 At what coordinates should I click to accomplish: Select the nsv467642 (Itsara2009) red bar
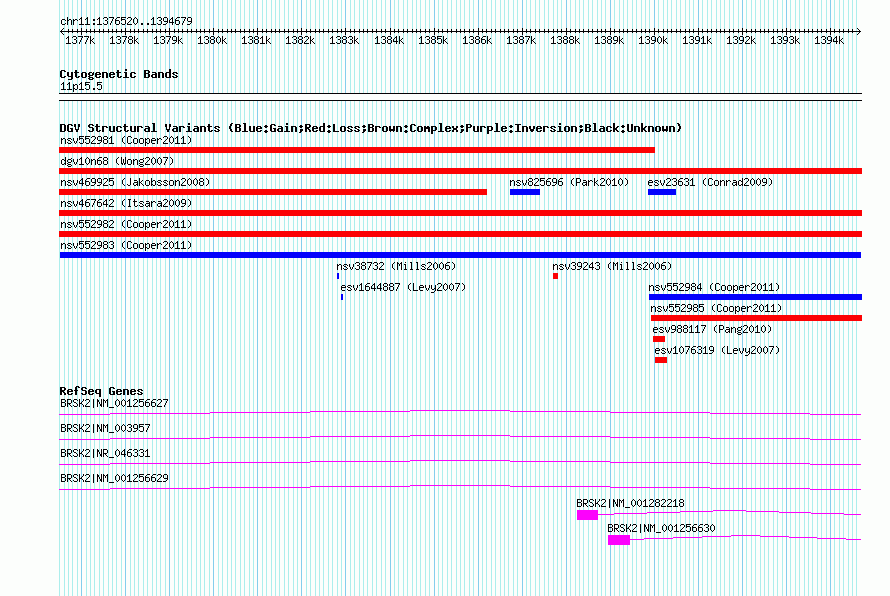[x=460, y=213]
